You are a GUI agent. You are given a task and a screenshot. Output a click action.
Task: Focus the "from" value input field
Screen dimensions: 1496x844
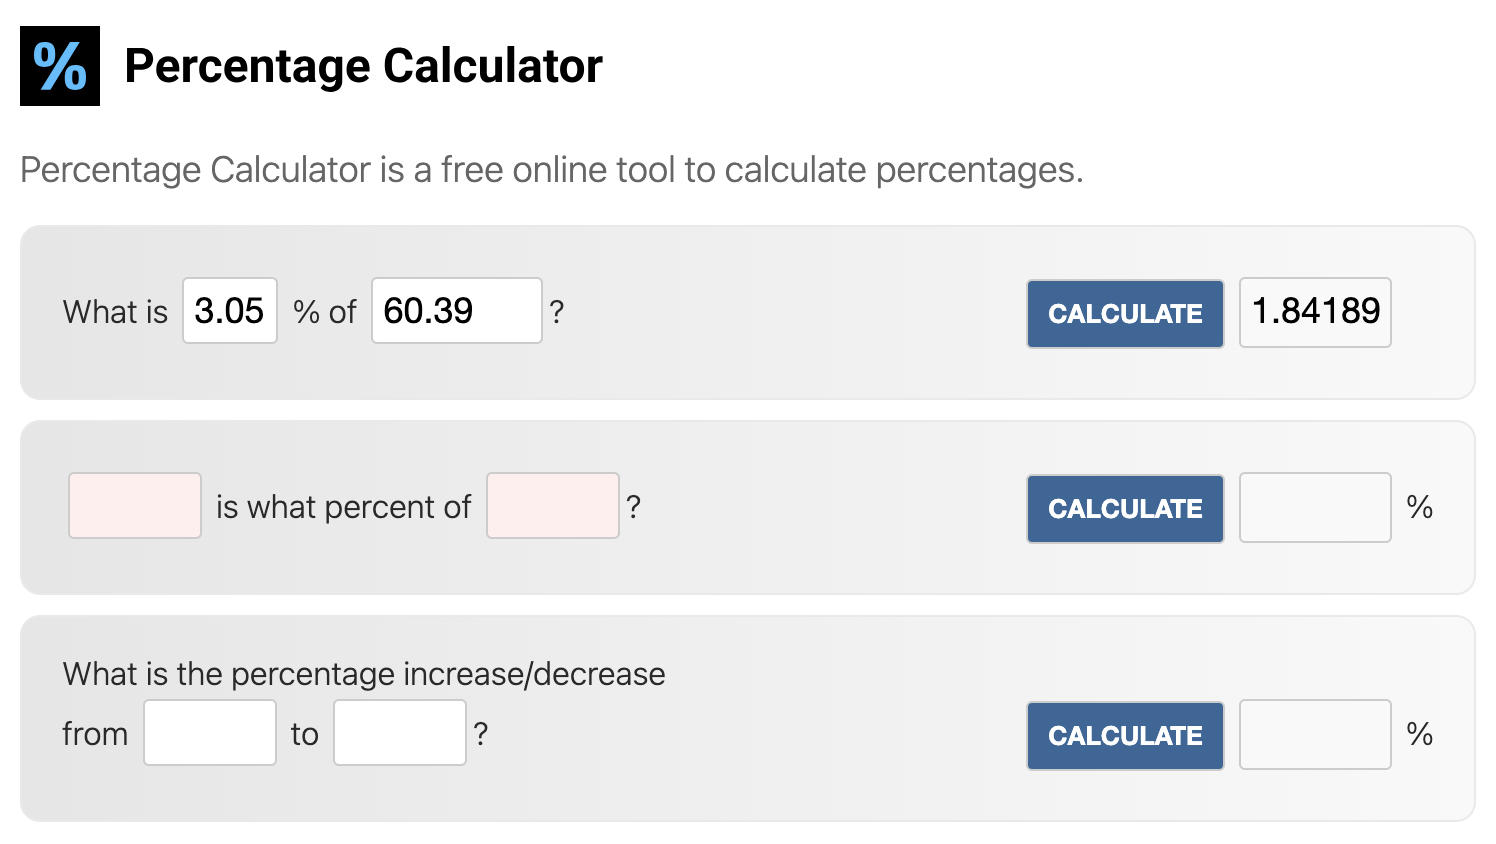pos(210,733)
